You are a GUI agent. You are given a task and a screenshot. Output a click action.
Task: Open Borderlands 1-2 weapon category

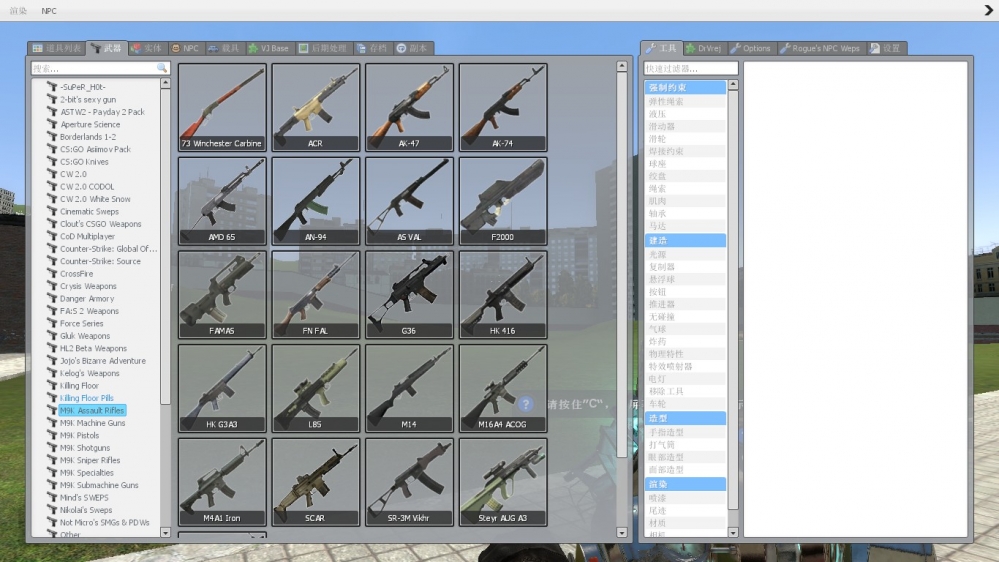tap(88, 137)
